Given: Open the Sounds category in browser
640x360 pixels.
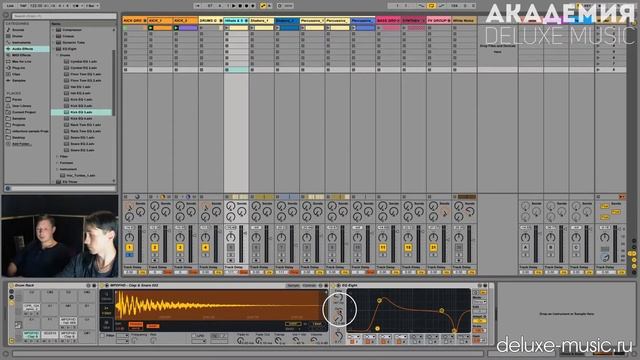Looking at the screenshot, I should click(x=18, y=30).
